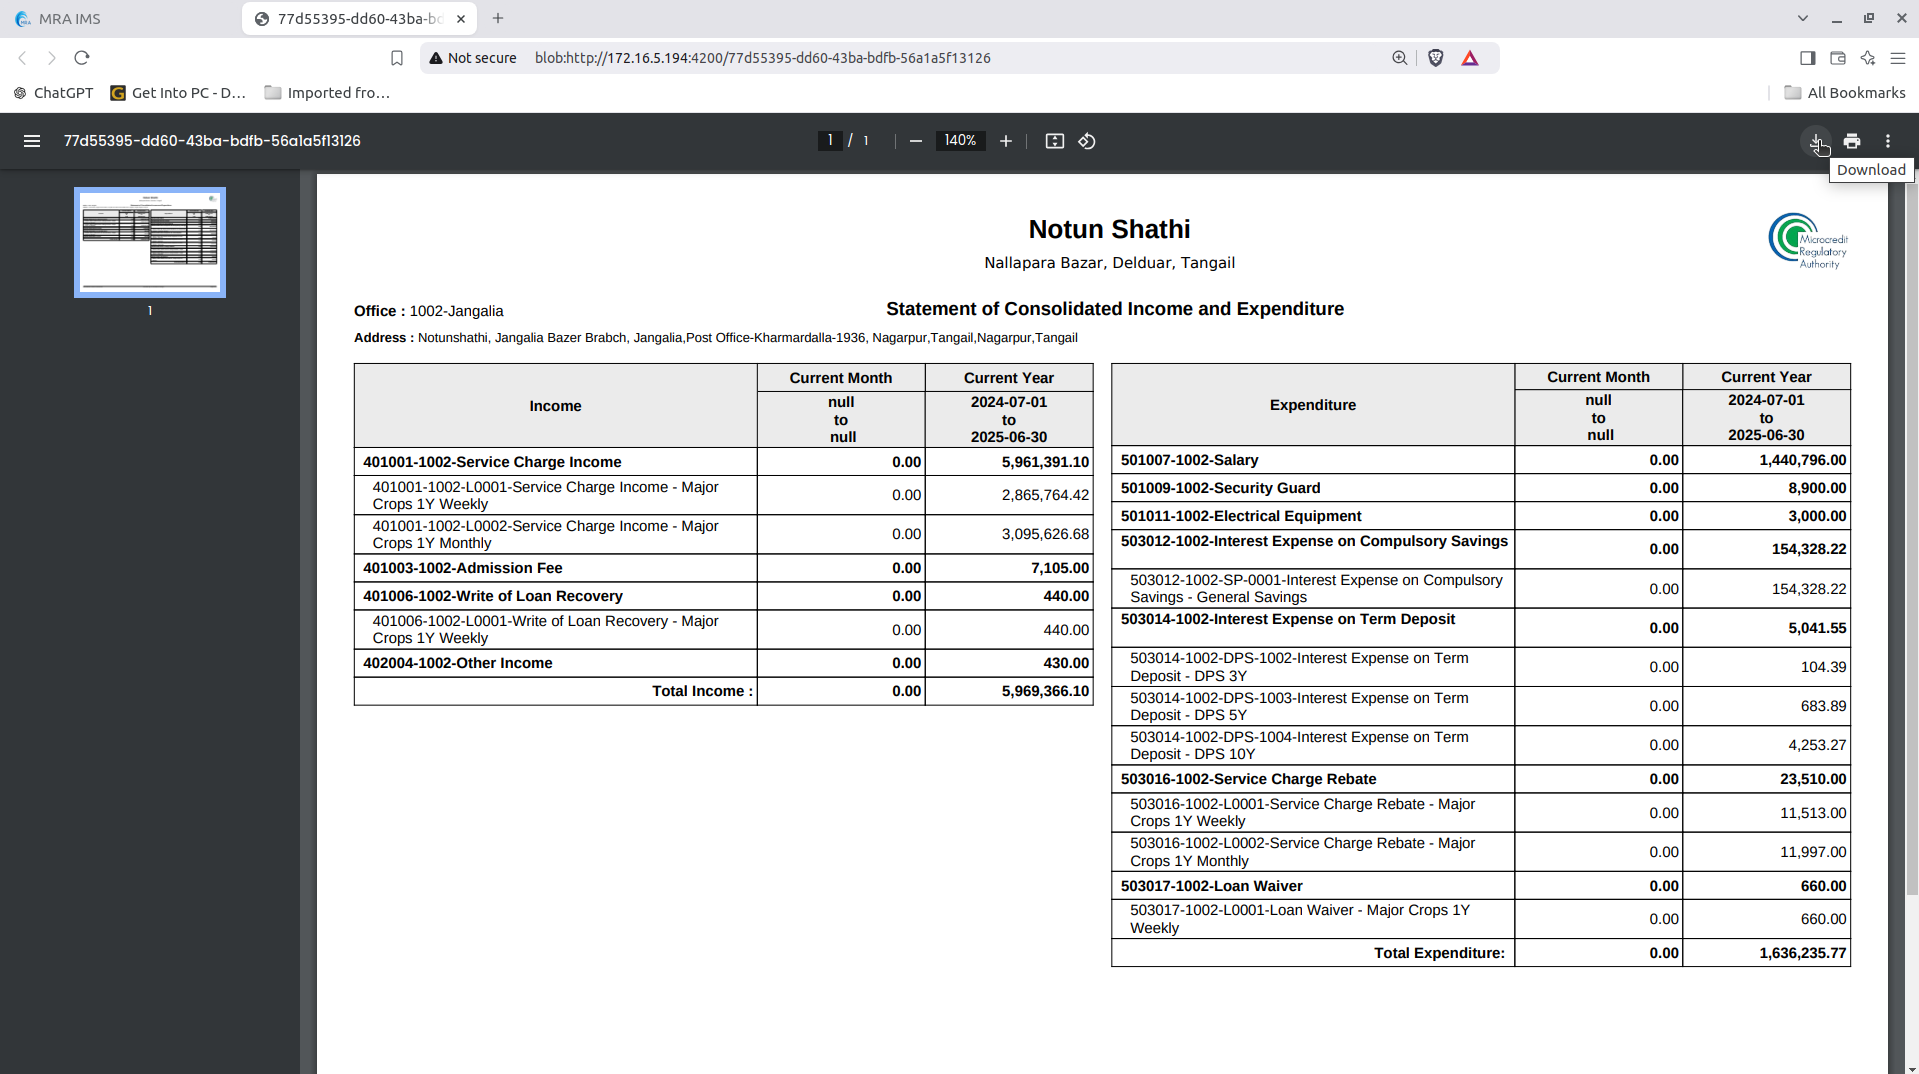This screenshot has height=1074, width=1919.
Task: Click the Interest Expense DPS 5Y row
Action: [x=1481, y=706]
